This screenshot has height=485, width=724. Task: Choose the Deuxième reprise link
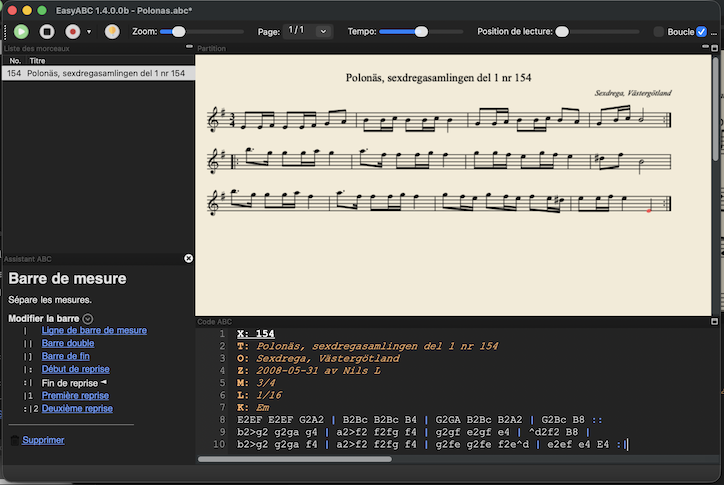click(x=77, y=408)
